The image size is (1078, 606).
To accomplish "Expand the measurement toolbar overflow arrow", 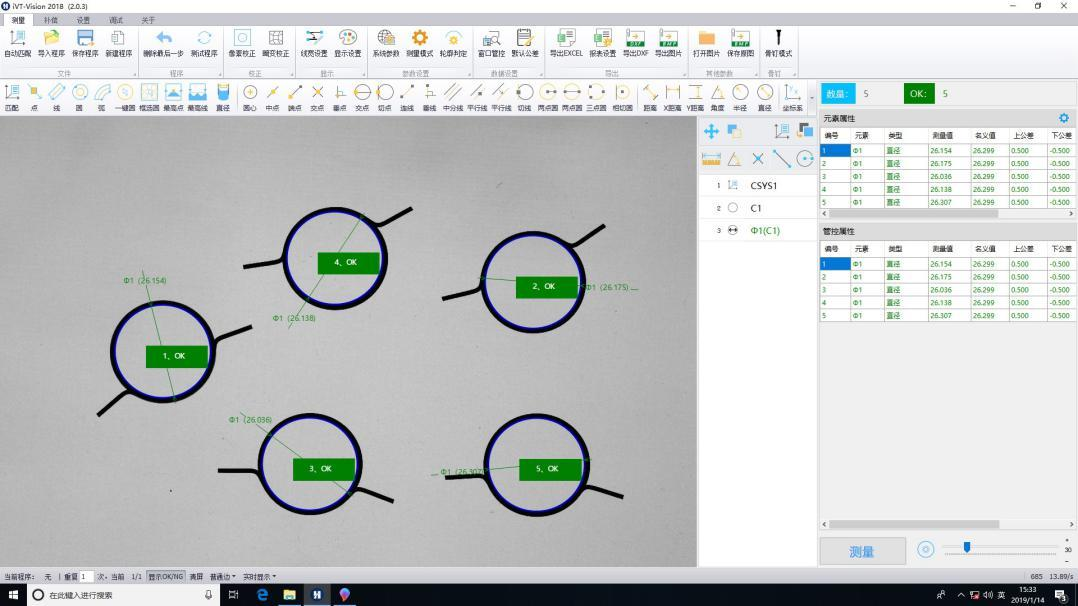I will click(x=811, y=98).
